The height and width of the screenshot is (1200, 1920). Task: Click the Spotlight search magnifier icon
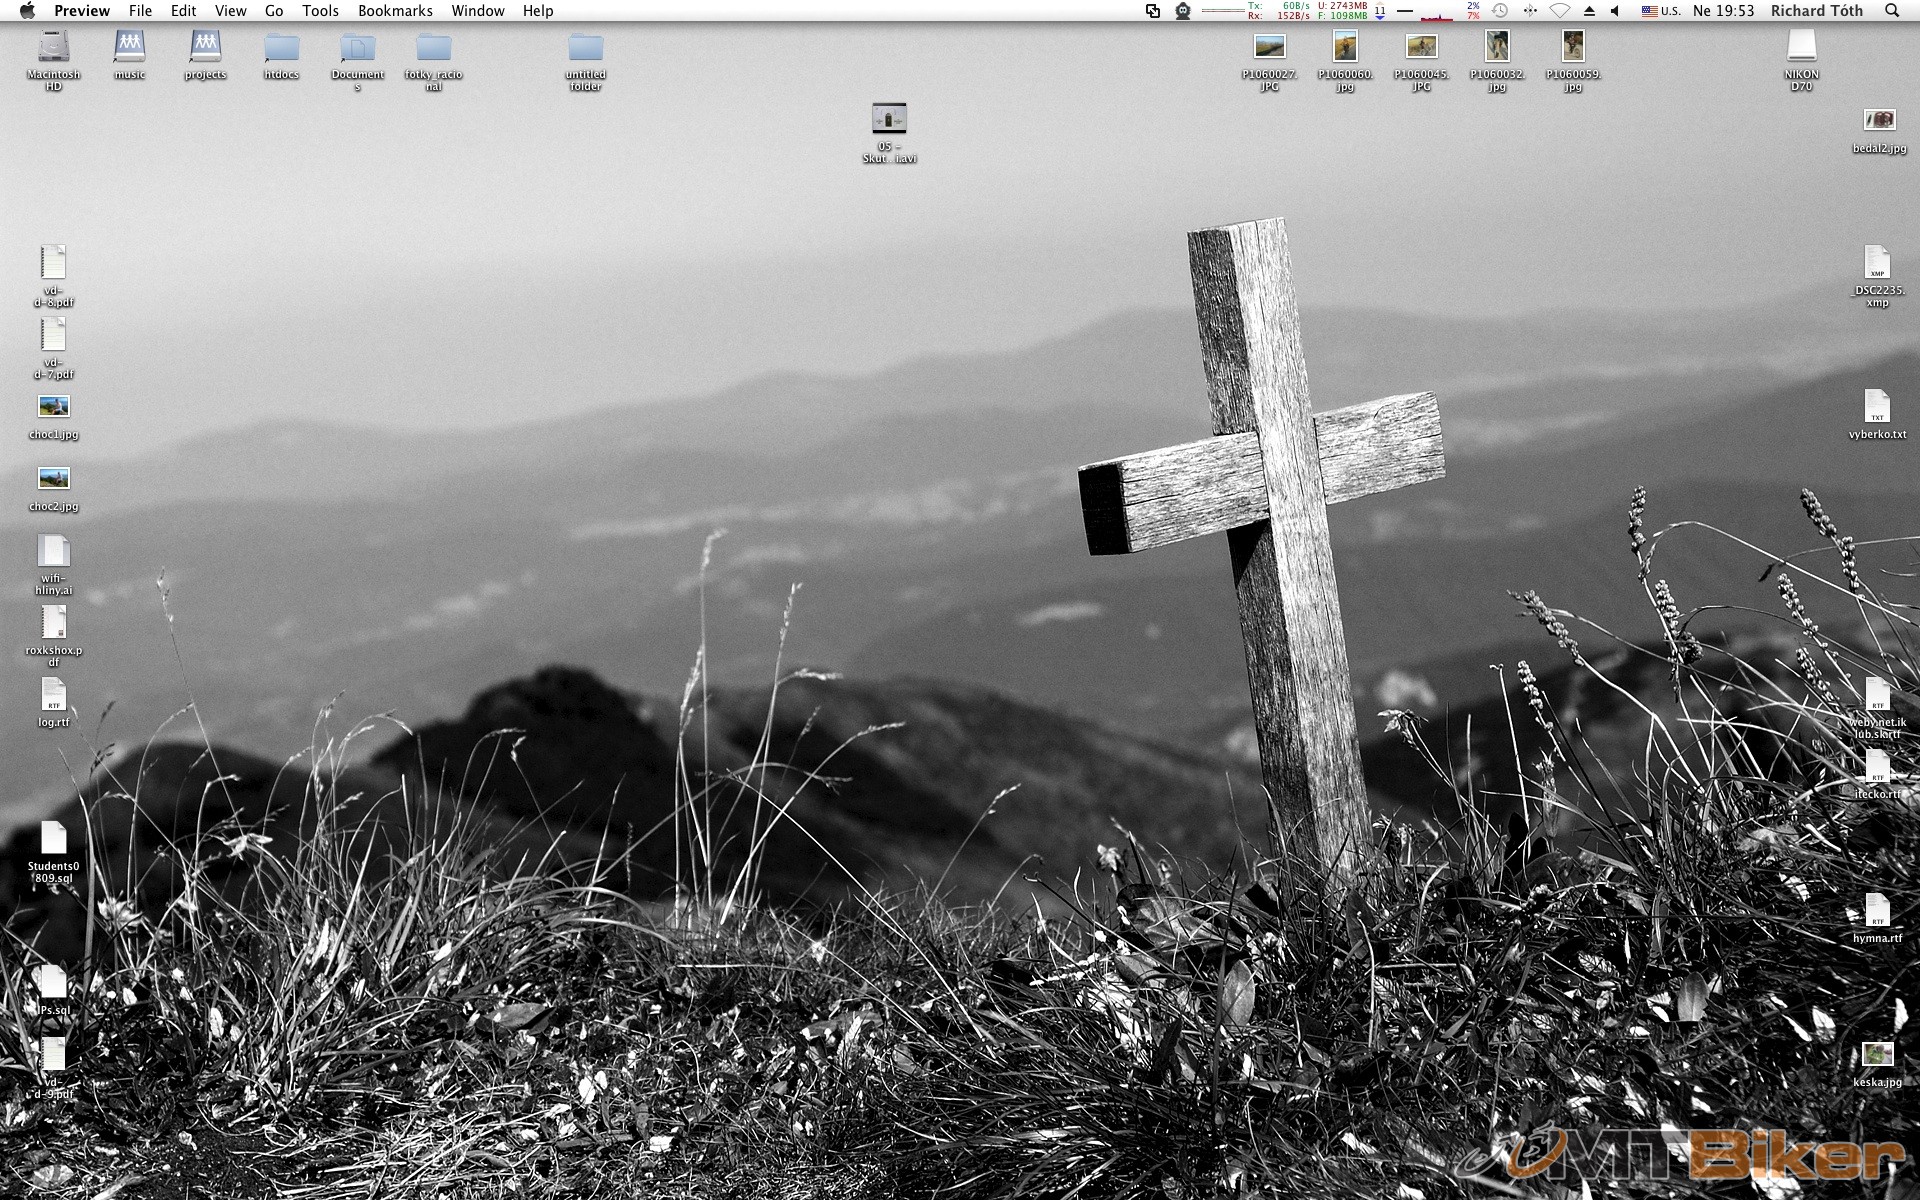pos(1891,11)
